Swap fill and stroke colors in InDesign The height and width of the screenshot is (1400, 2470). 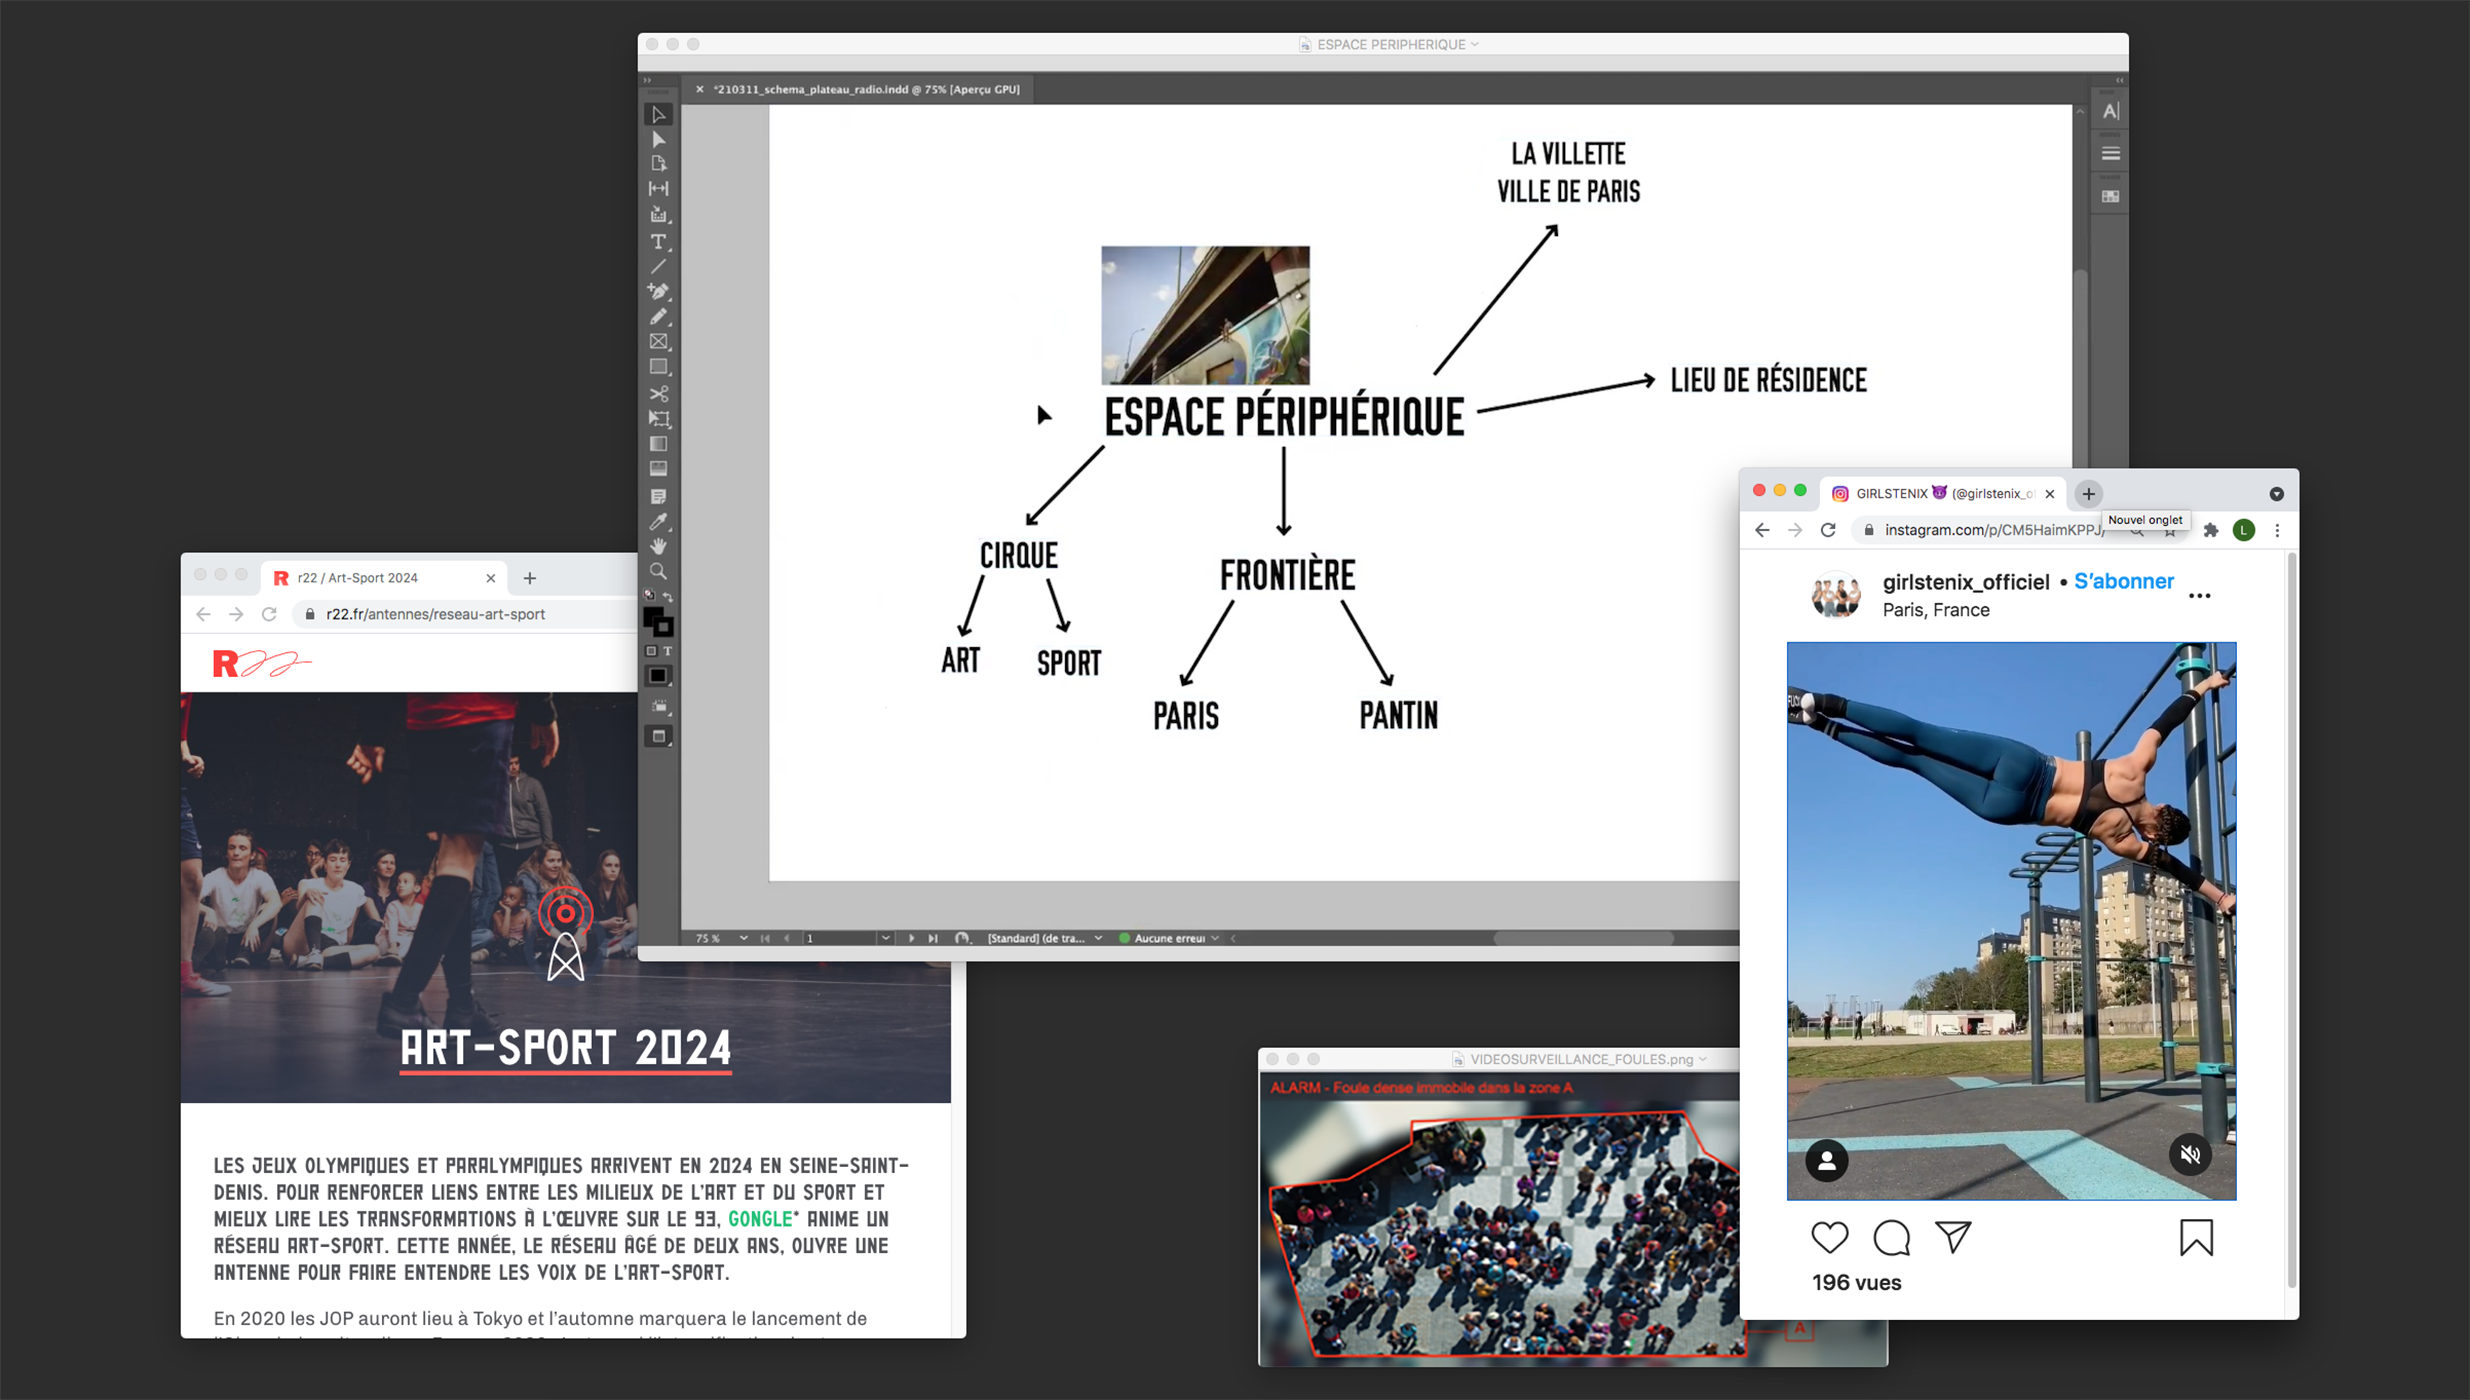[x=668, y=596]
